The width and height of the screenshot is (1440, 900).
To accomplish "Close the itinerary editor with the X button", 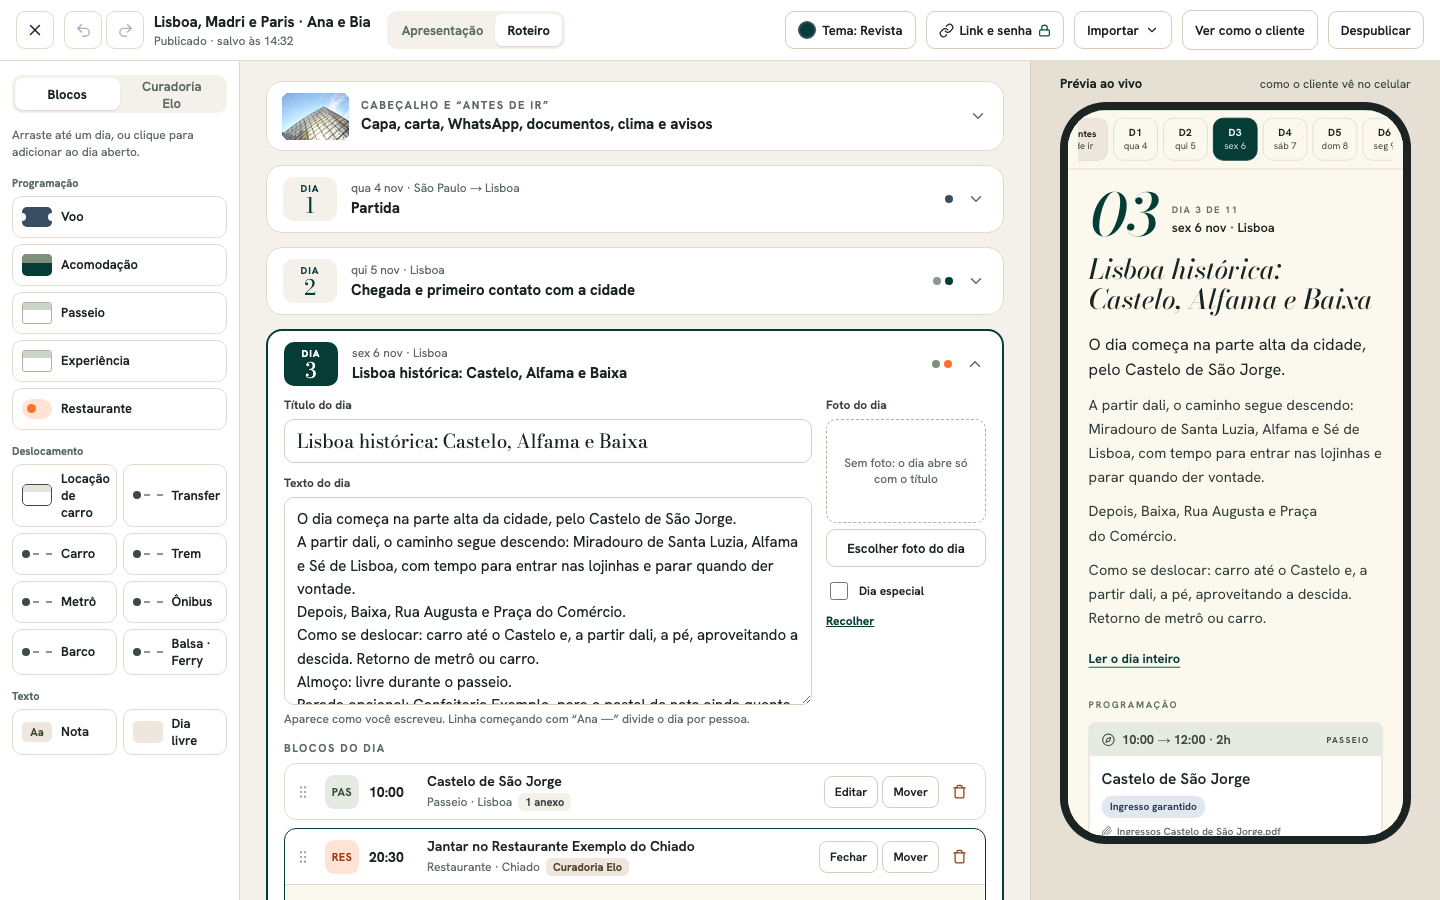I will (35, 30).
